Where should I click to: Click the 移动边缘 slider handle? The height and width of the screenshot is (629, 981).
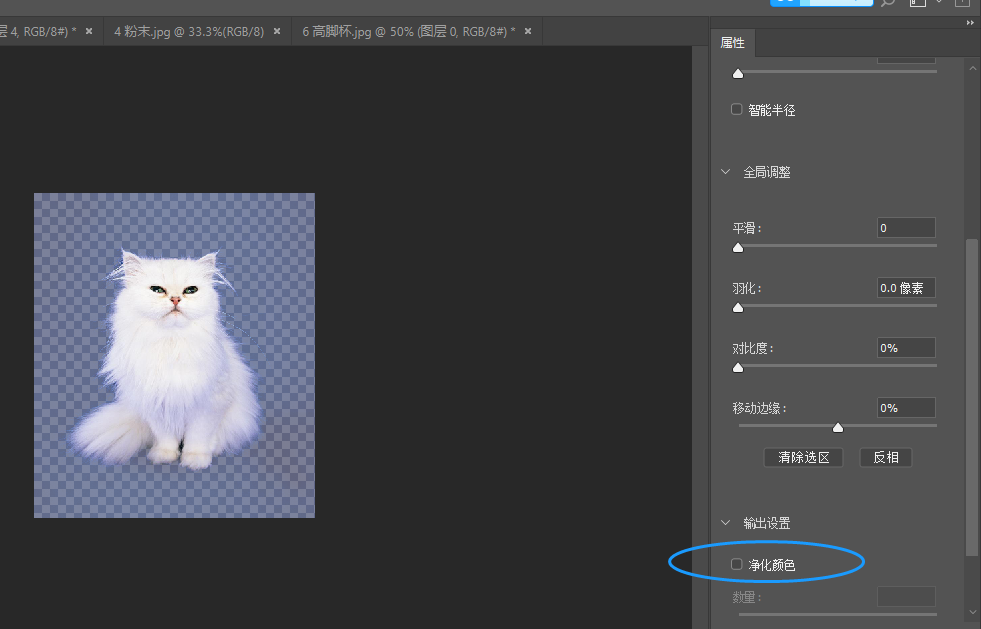tap(838, 428)
